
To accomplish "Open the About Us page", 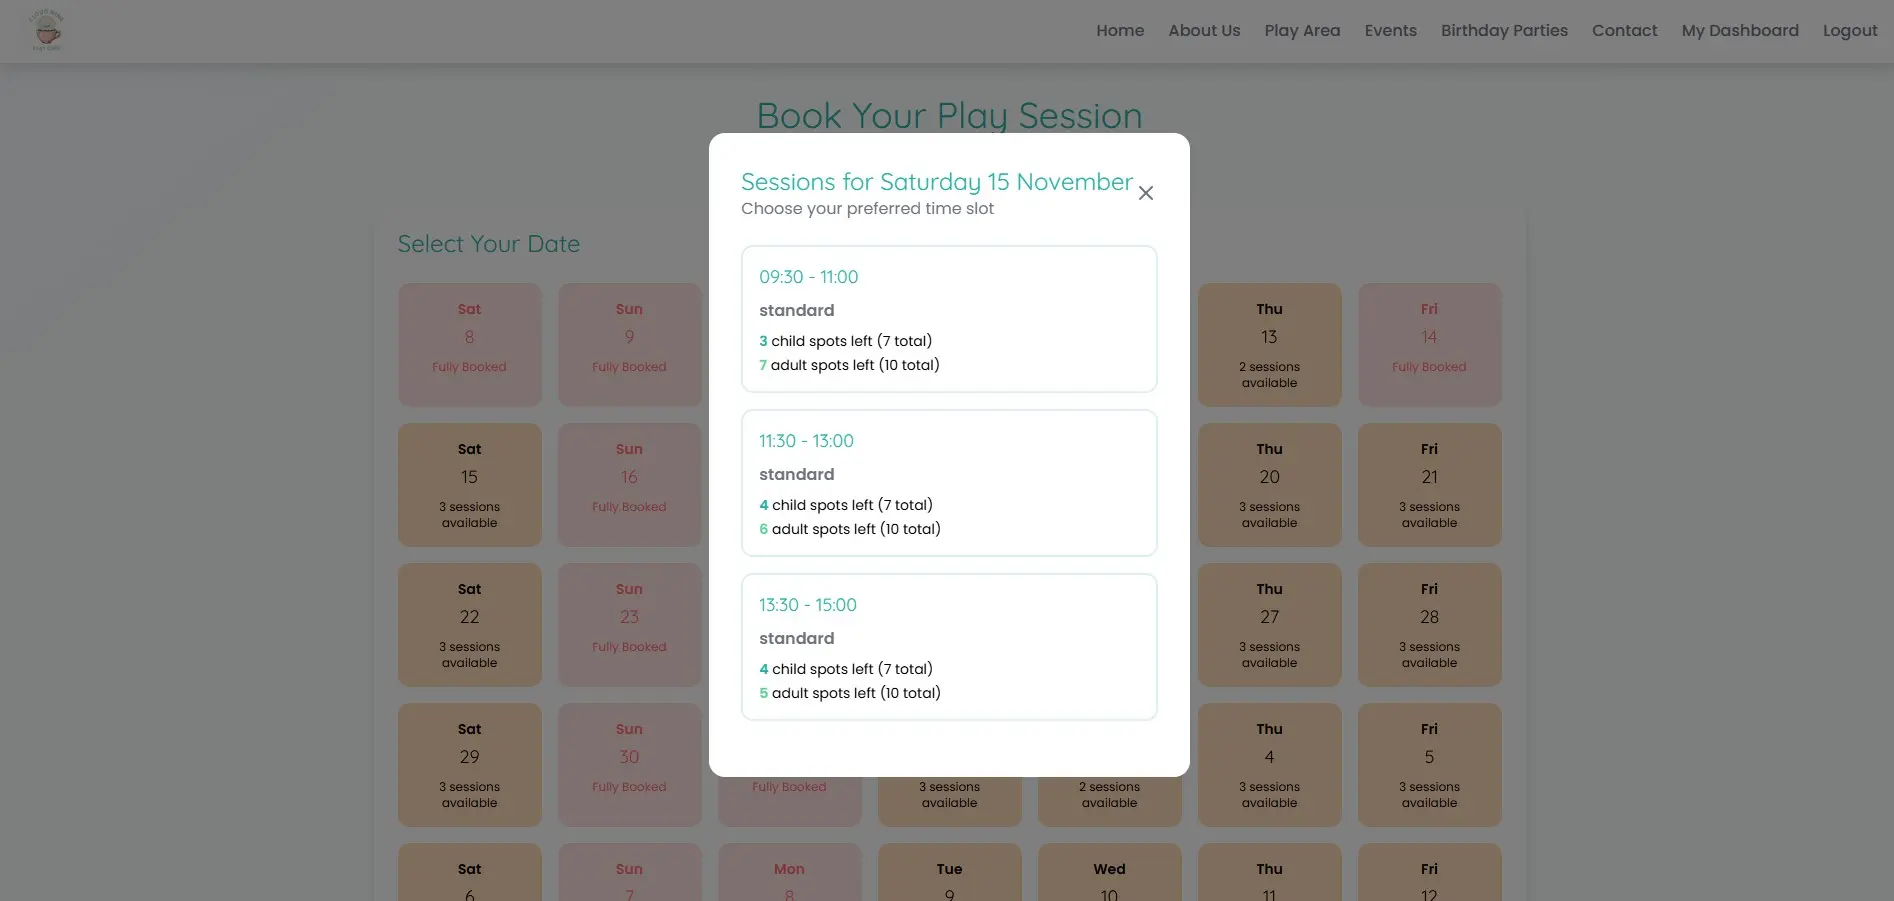I will [x=1203, y=30].
